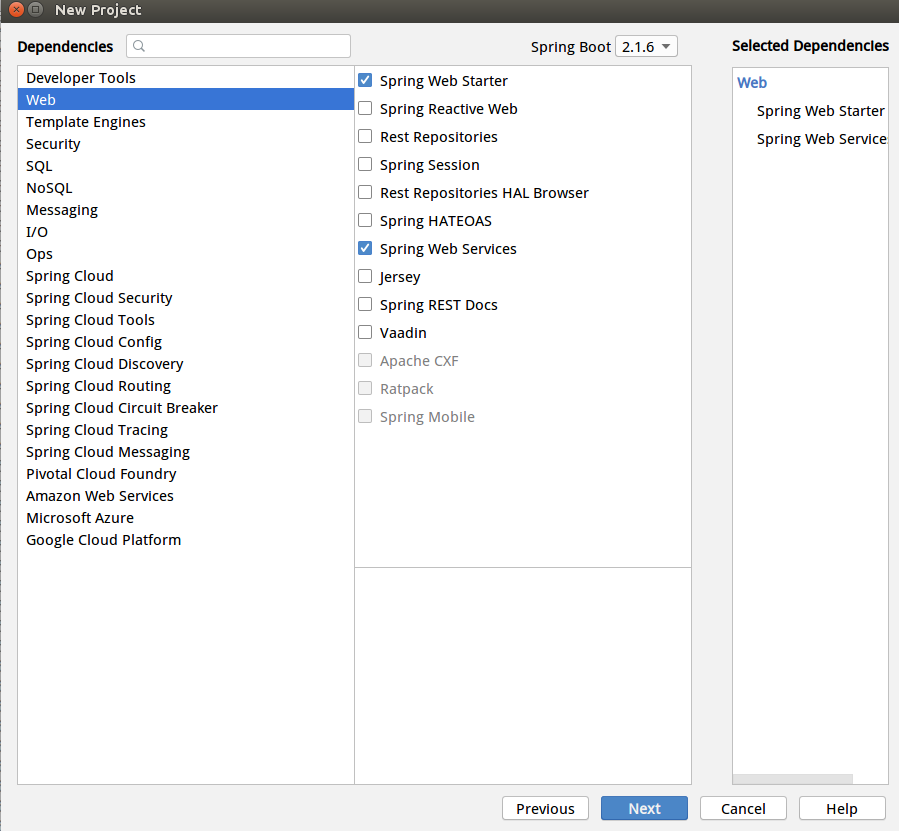Tick the Rest Repositories checkbox
Screen dimensions: 899x831
[x=365, y=136]
